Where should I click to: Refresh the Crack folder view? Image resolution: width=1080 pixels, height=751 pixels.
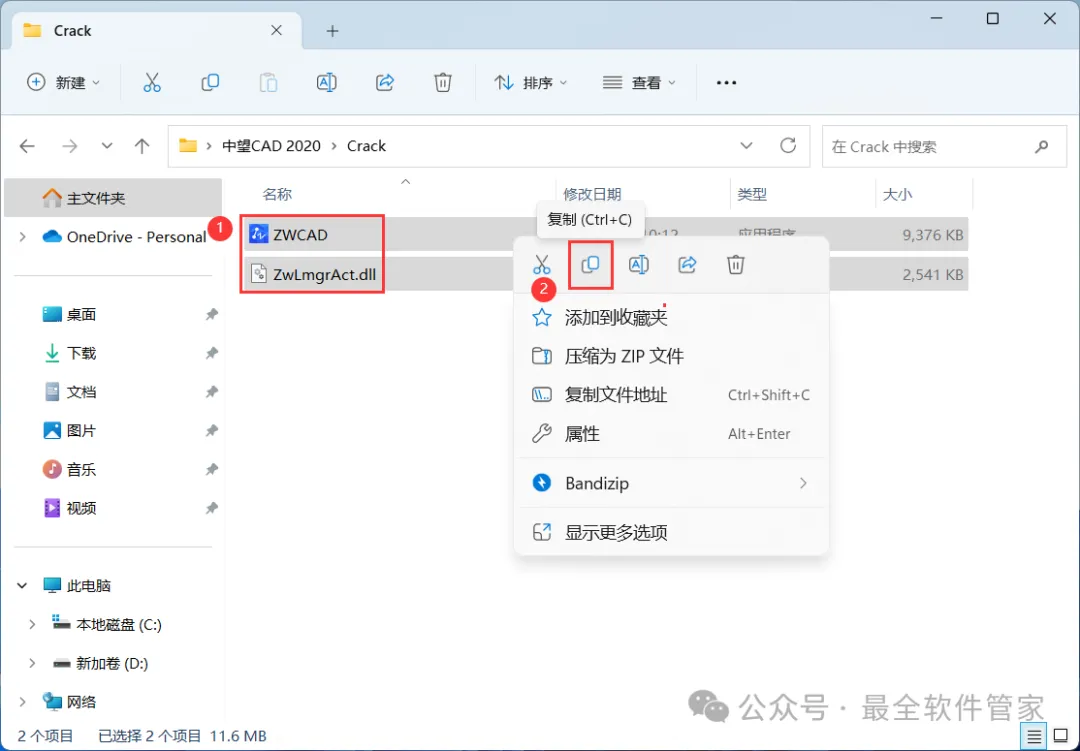coord(788,145)
